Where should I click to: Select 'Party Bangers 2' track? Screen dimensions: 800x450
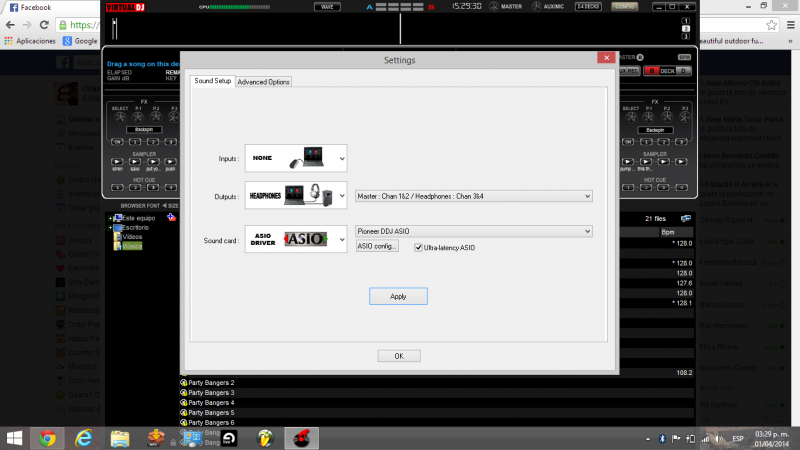coord(211,383)
